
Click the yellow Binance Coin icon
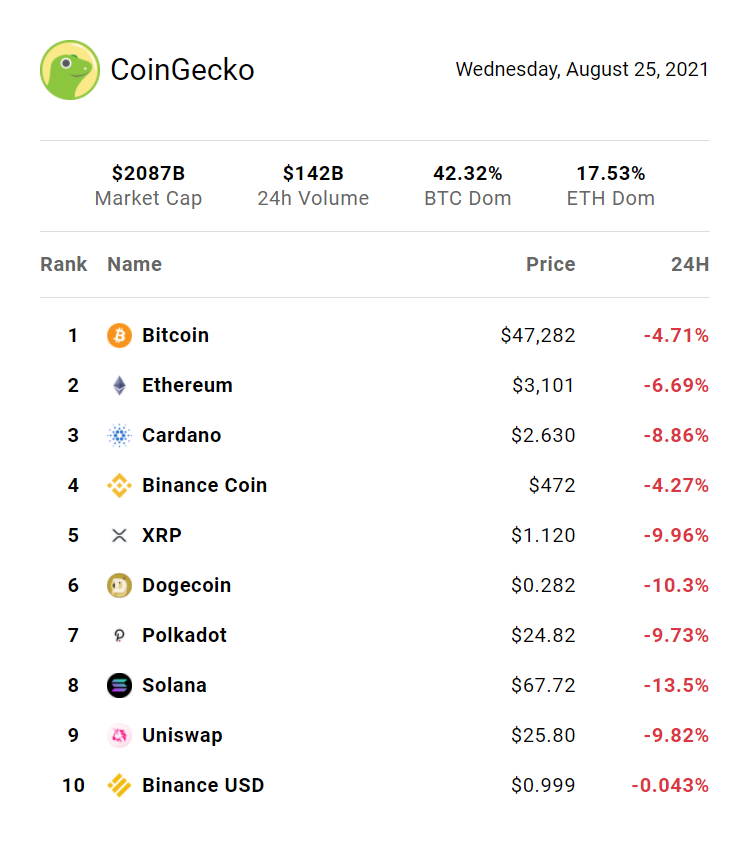119,486
